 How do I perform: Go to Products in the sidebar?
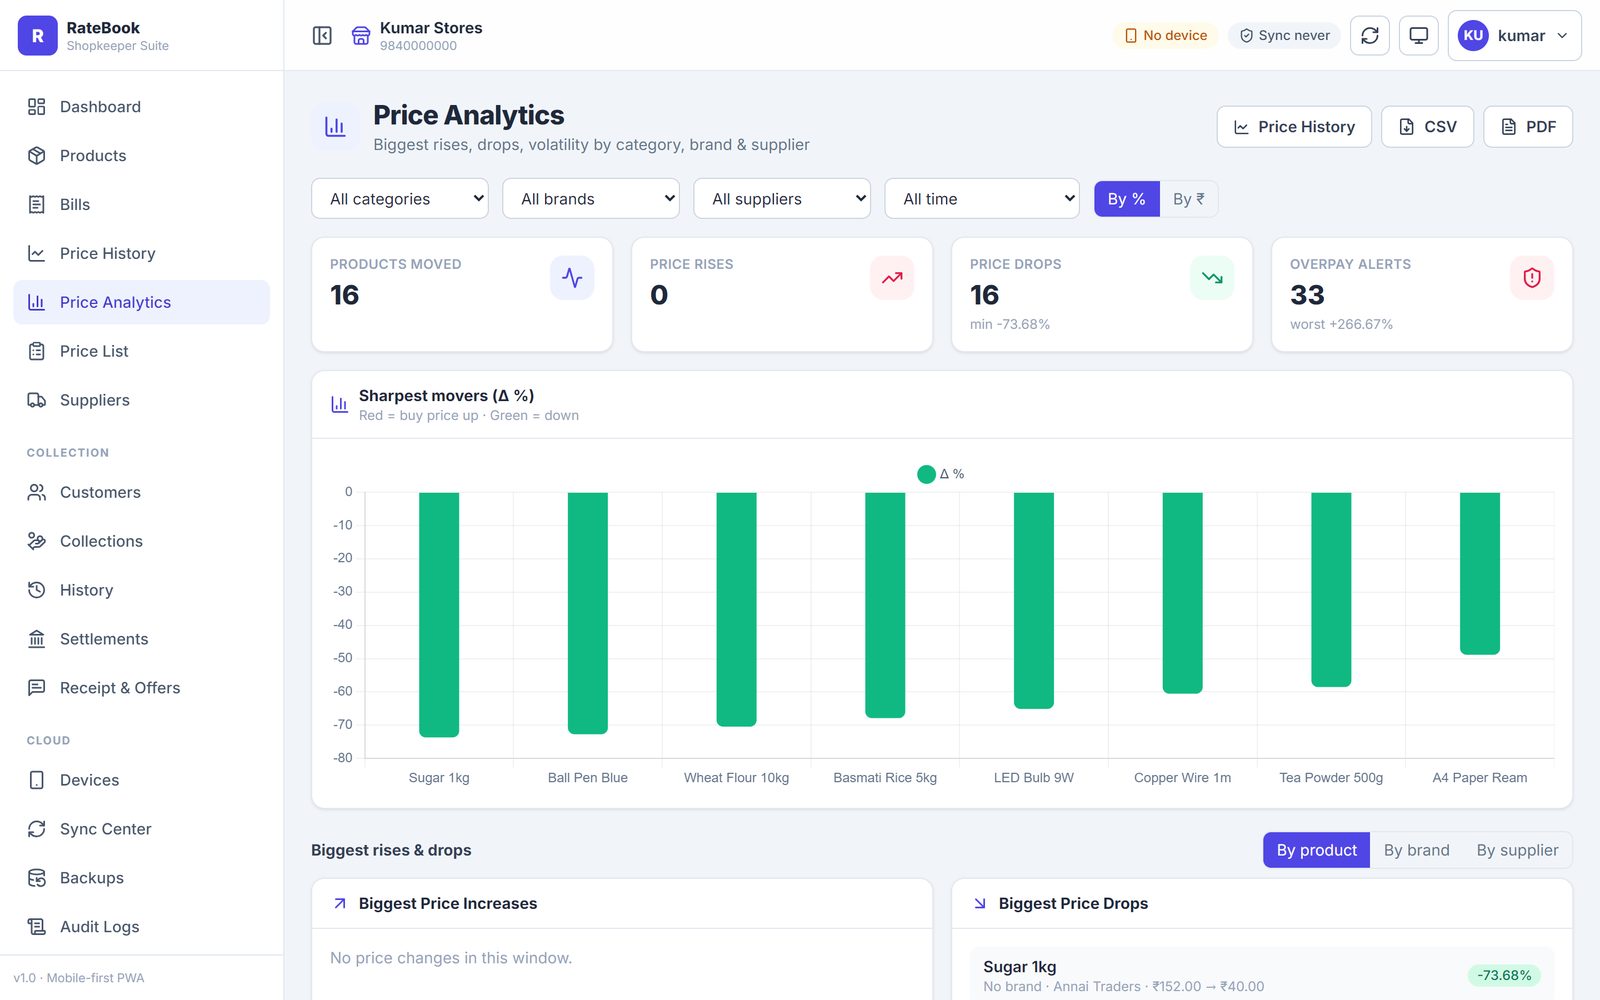141,156
